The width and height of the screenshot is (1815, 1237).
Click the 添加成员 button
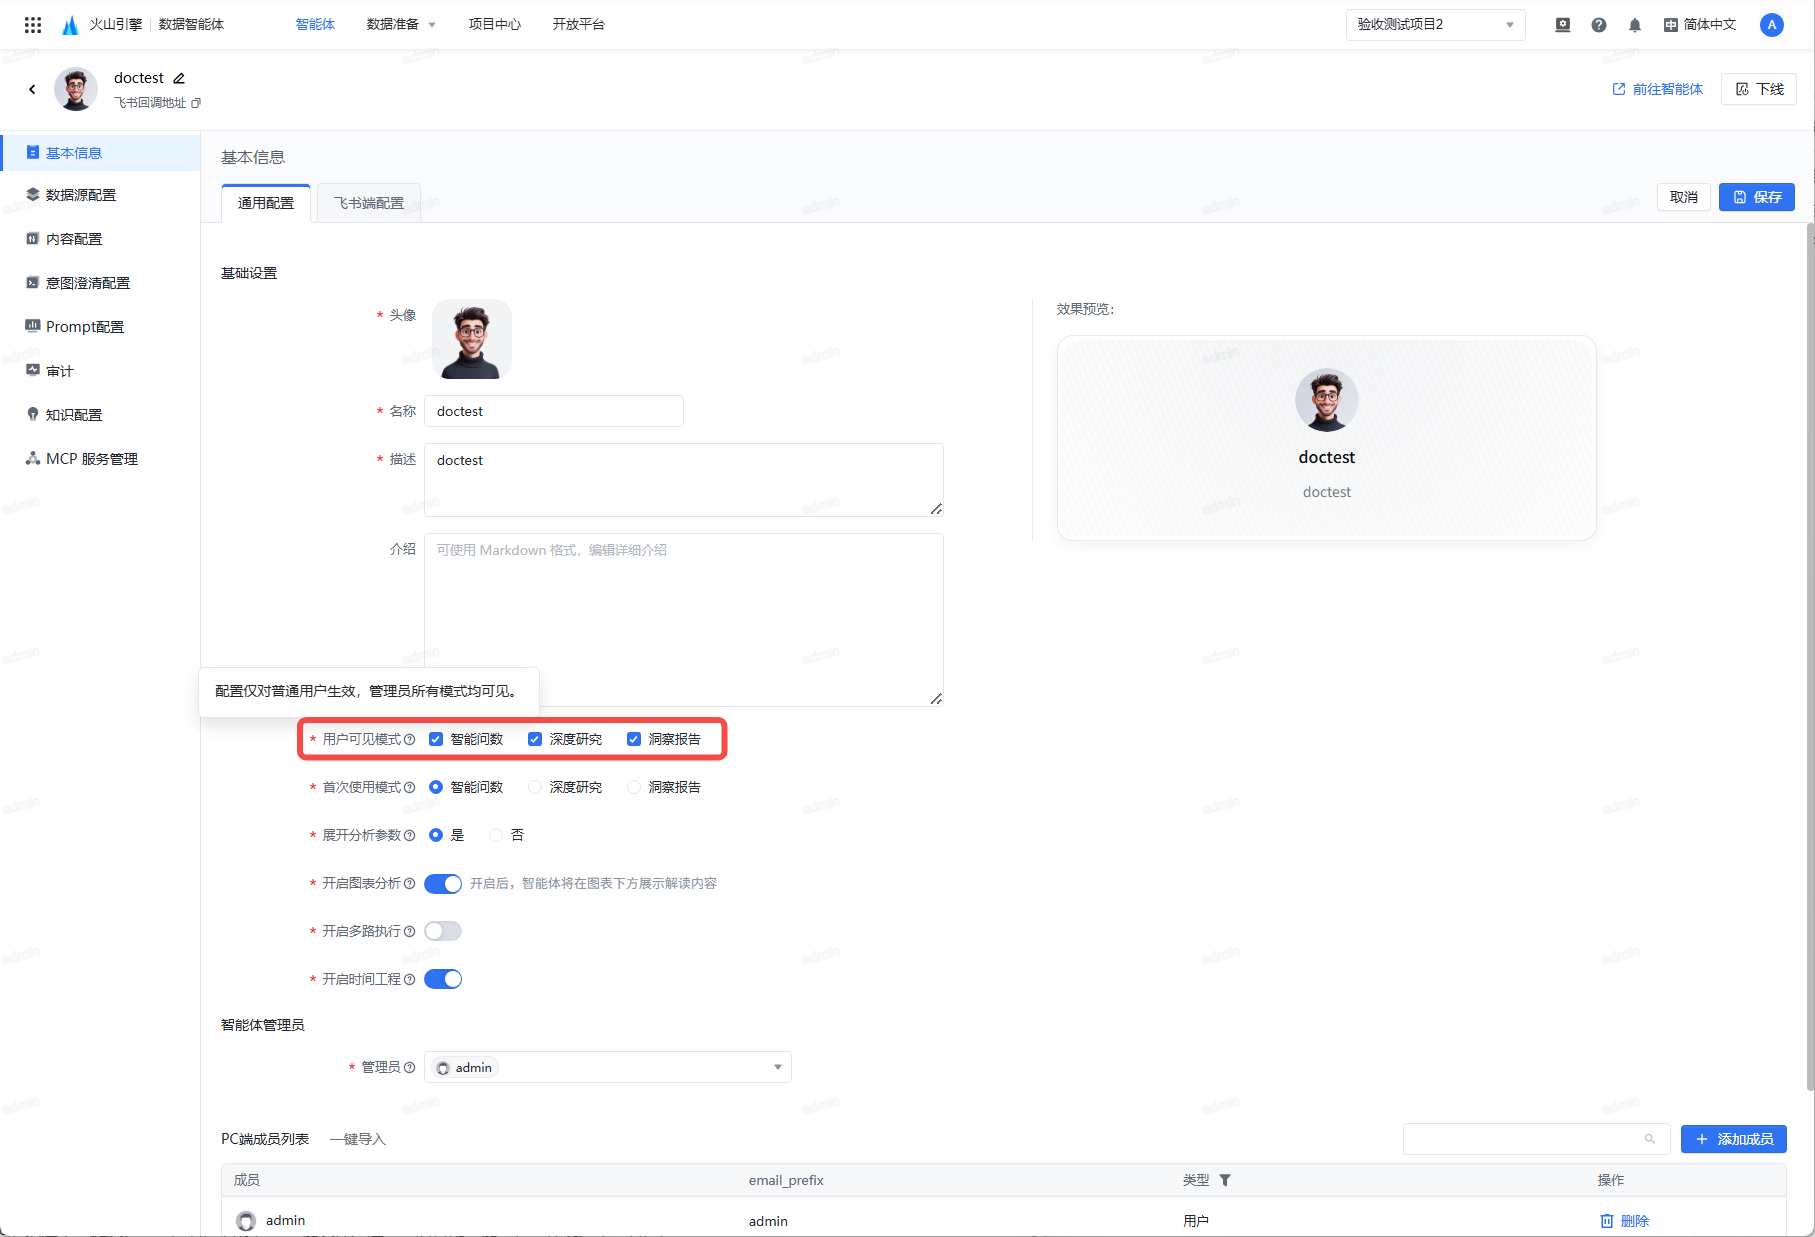1734,1139
